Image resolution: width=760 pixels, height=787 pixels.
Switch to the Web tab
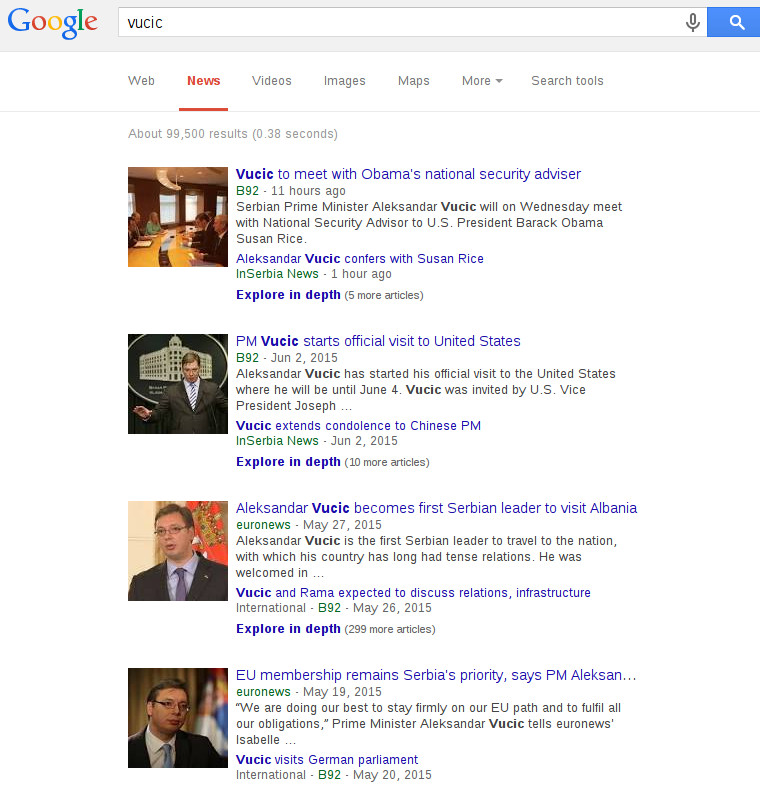(141, 81)
